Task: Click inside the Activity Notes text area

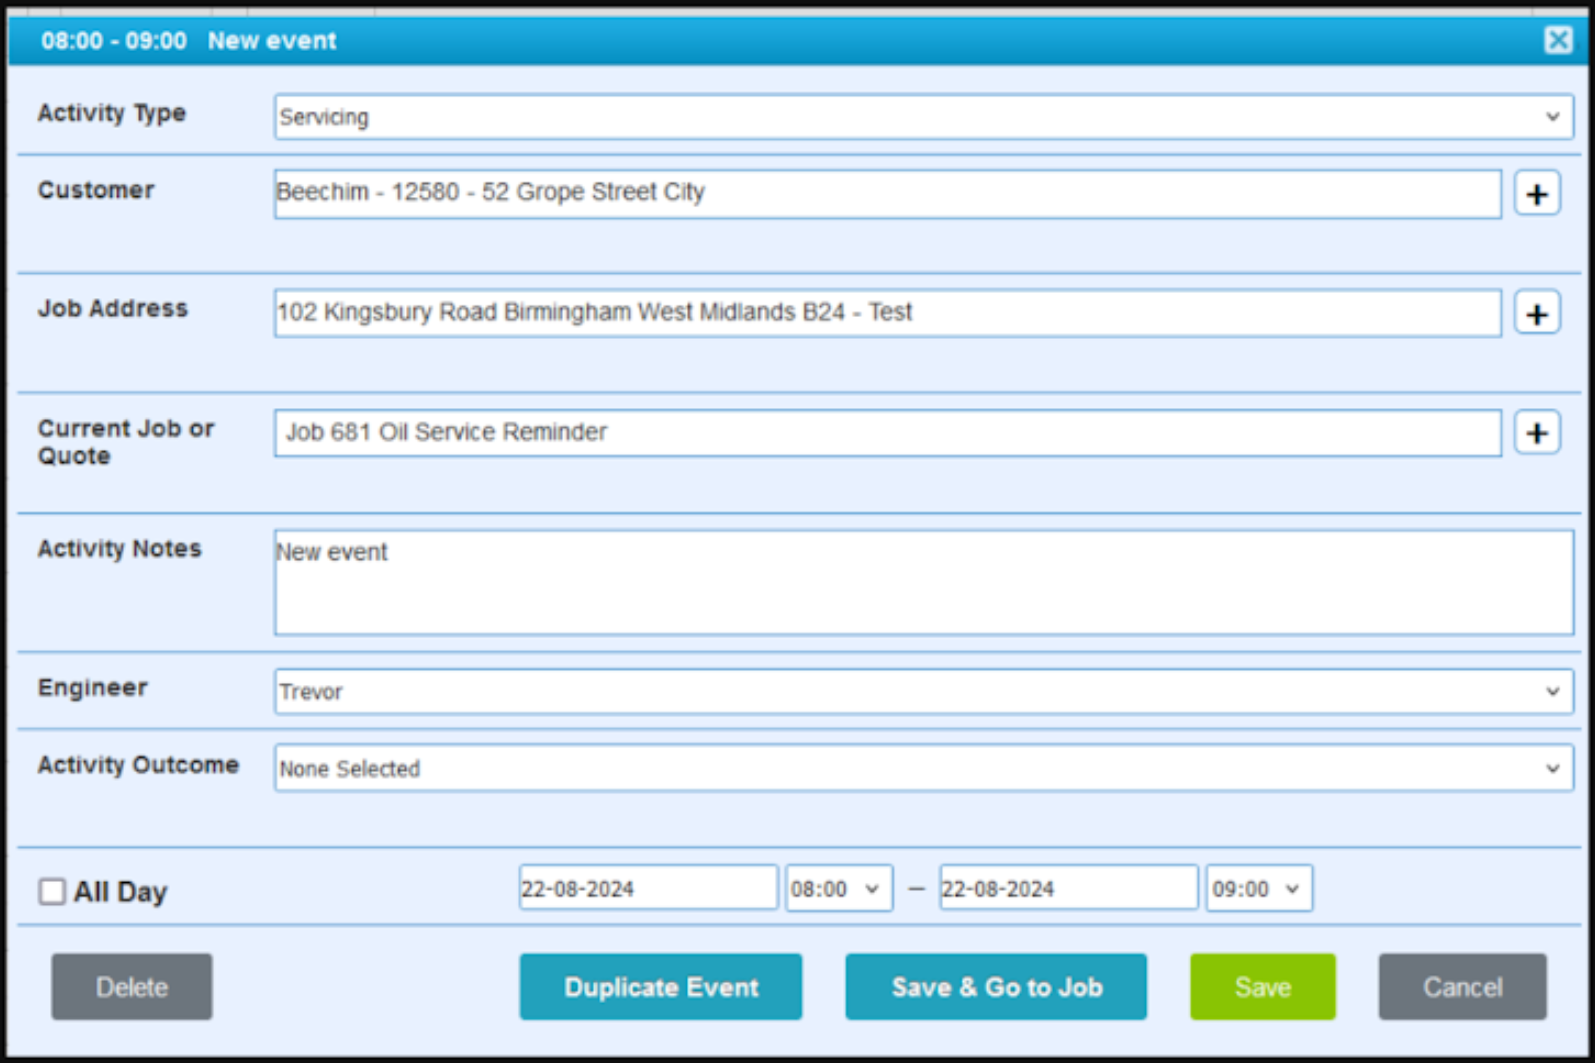Action: coord(922,582)
